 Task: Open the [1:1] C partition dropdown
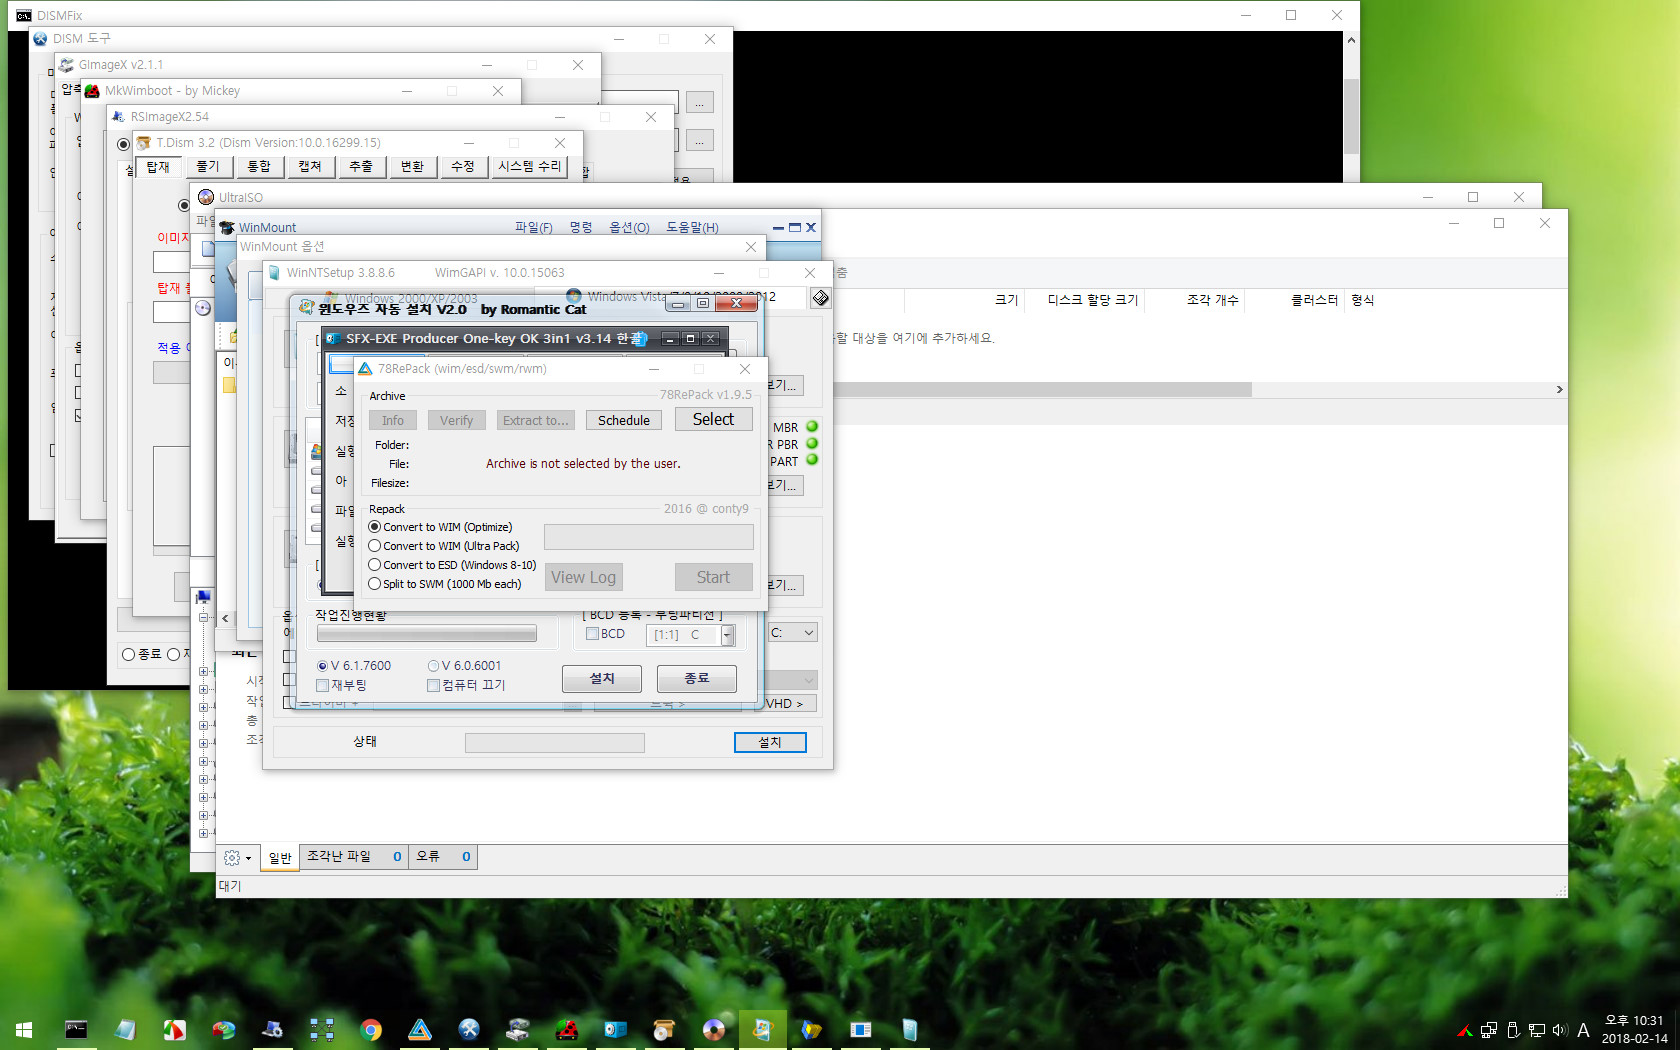[x=727, y=635]
